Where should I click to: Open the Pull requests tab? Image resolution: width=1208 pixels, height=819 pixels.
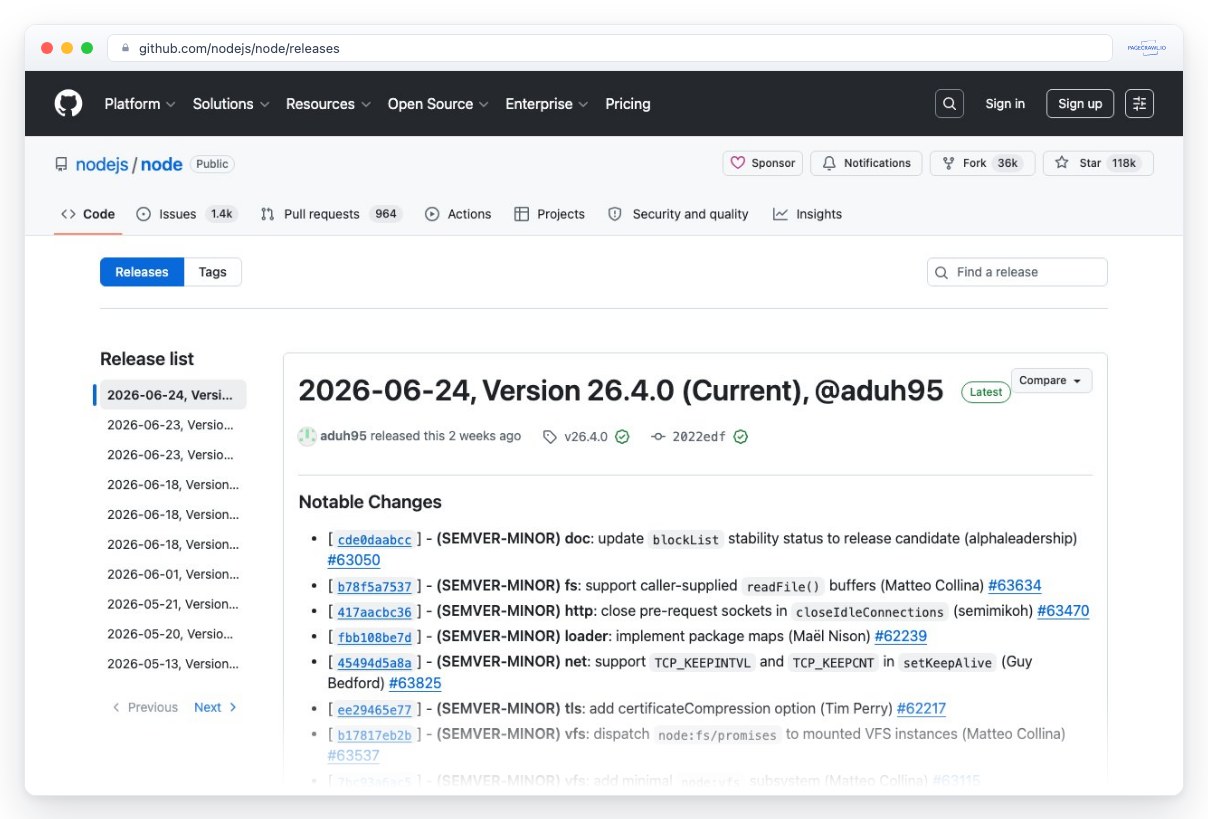330,214
